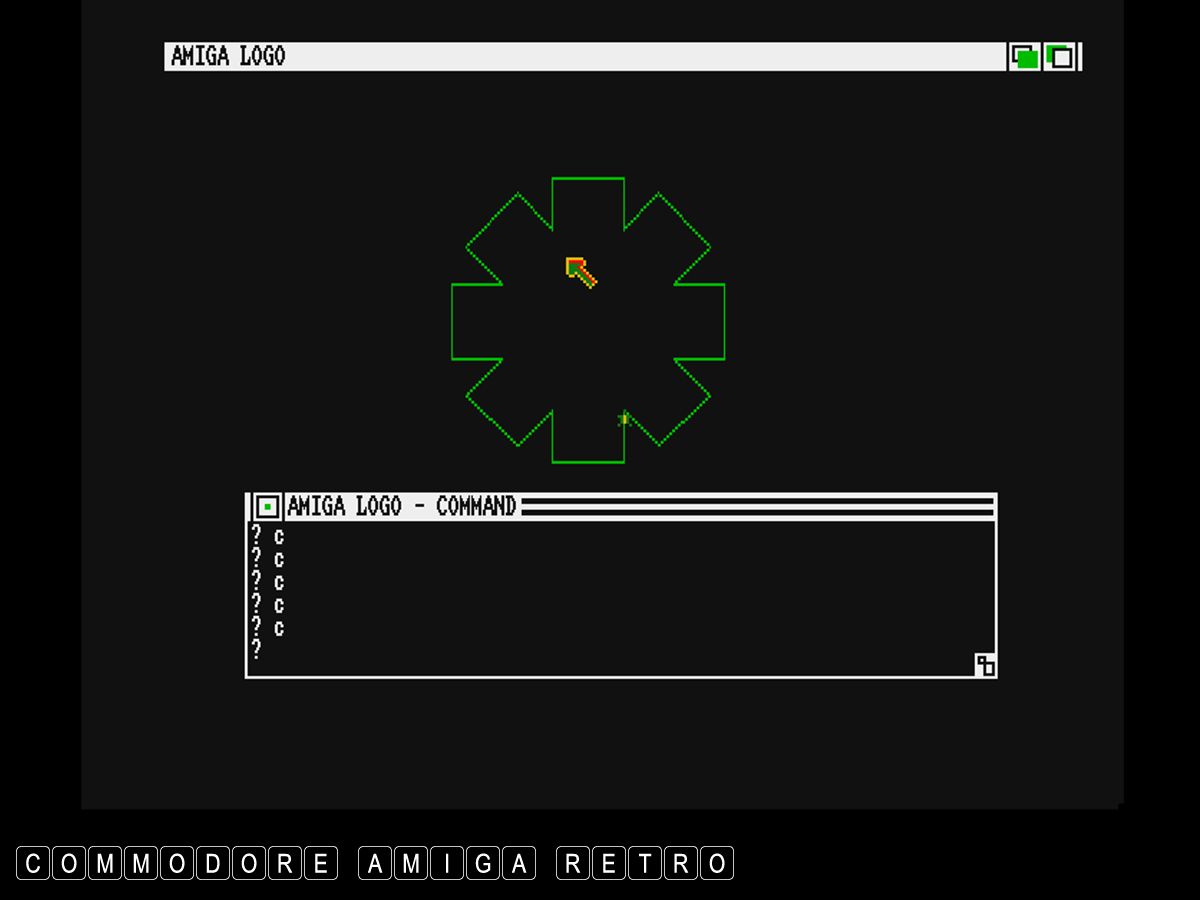Screen dimensions: 1200x900
Task: Click the Command window resize gadget
Action: (985, 665)
